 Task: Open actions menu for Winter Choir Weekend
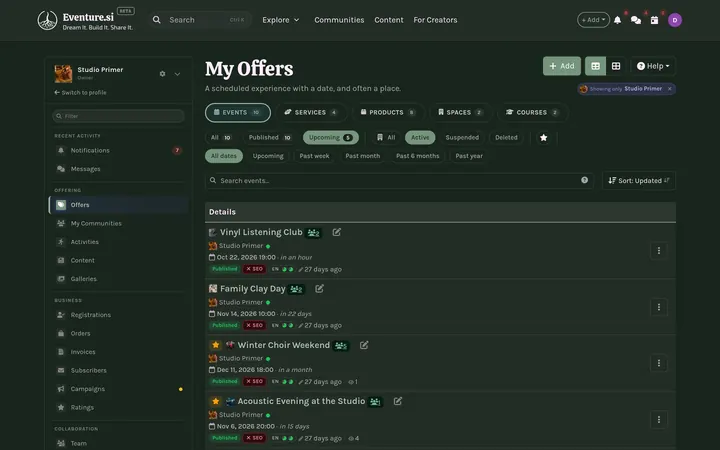(658, 363)
